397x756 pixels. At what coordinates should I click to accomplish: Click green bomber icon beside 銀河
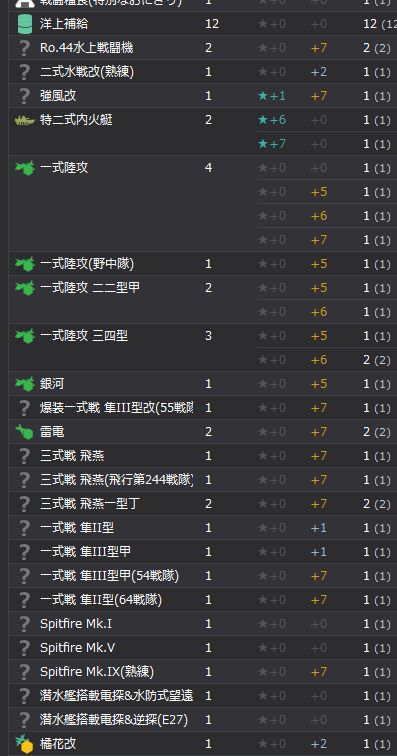(25, 384)
